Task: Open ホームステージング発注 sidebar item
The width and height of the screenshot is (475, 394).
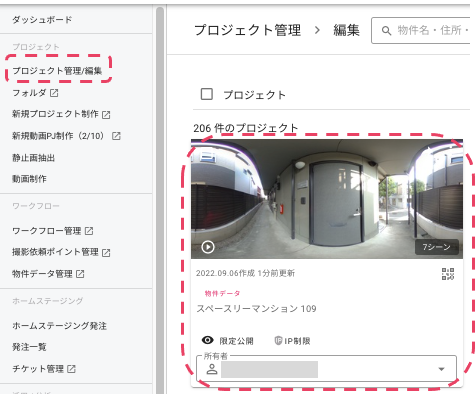Action: click(59, 326)
